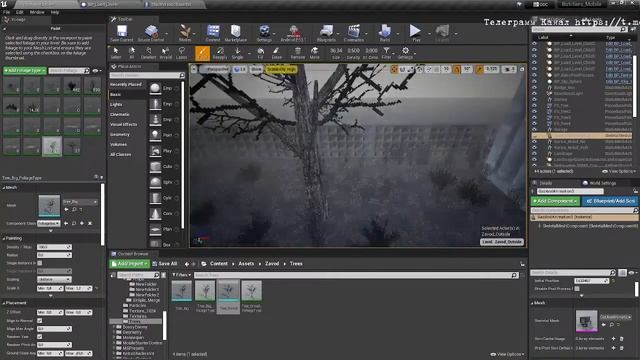
Task: Choose the foliage Erase tool
Action: click(x=277, y=53)
